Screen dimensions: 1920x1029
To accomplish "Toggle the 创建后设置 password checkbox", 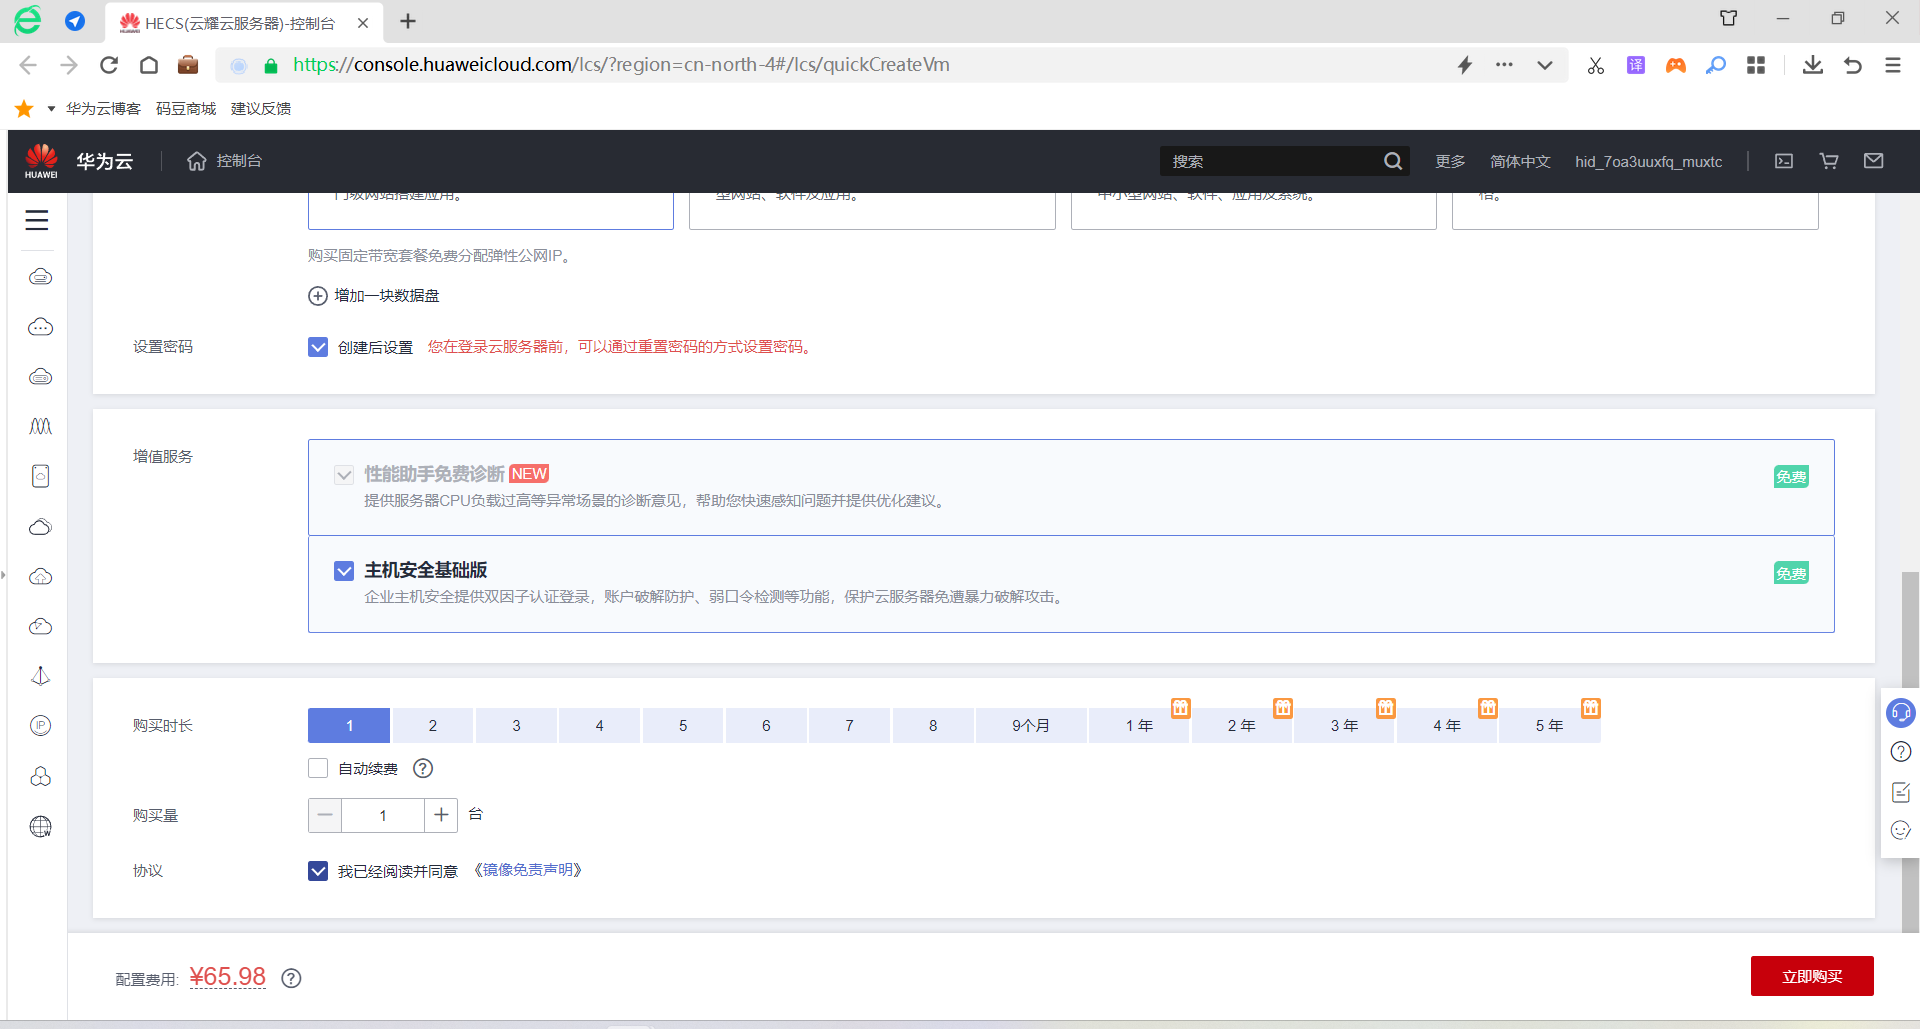I will coord(318,347).
